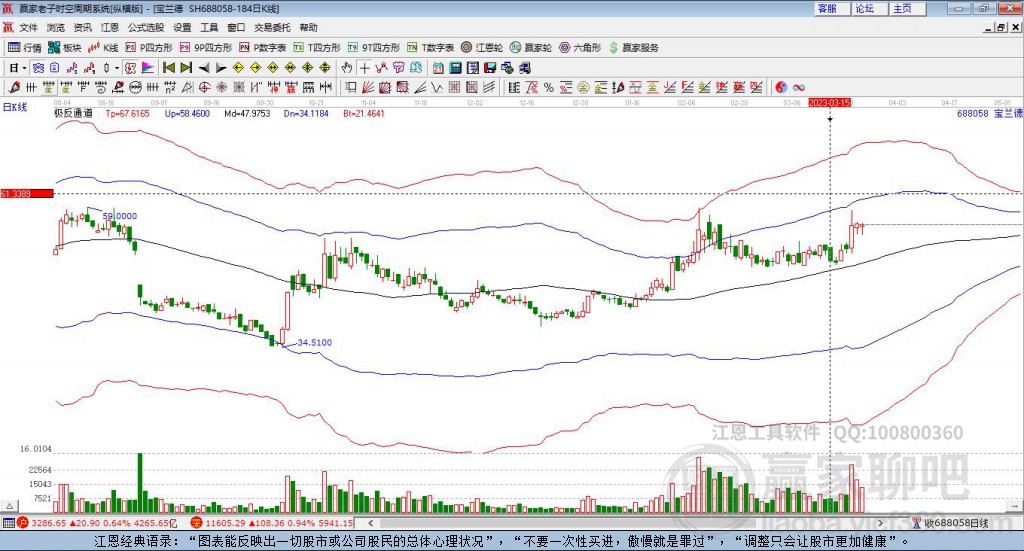The height and width of the screenshot is (551, 1024).
Task: Toggle the 极反 indicator button
Action: coord(131,68)
